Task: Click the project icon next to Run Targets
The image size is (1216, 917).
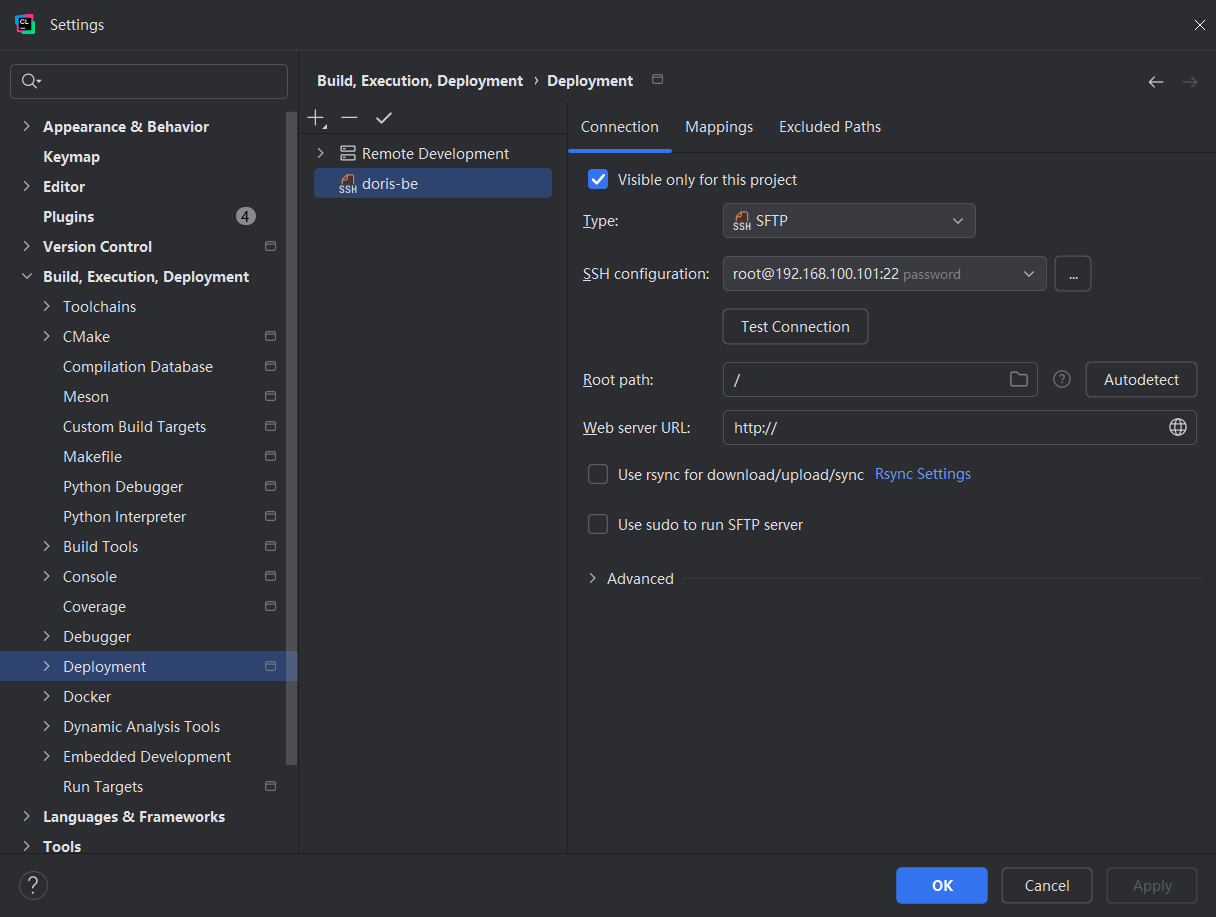Action: pos(270,786)
